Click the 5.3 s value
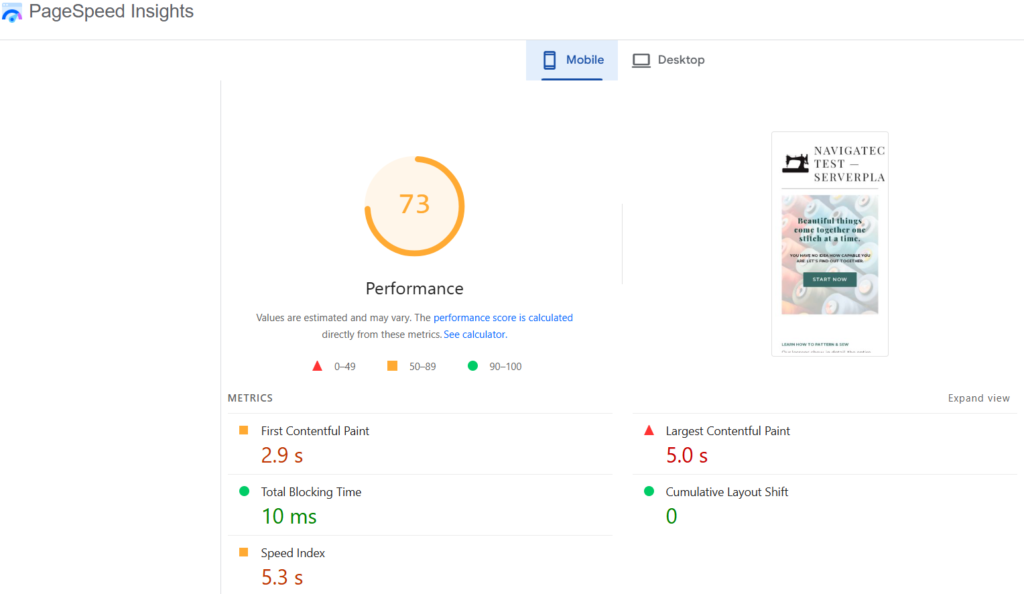The width and height of the screenshot is (1024, 594). [x=281, y=577]
